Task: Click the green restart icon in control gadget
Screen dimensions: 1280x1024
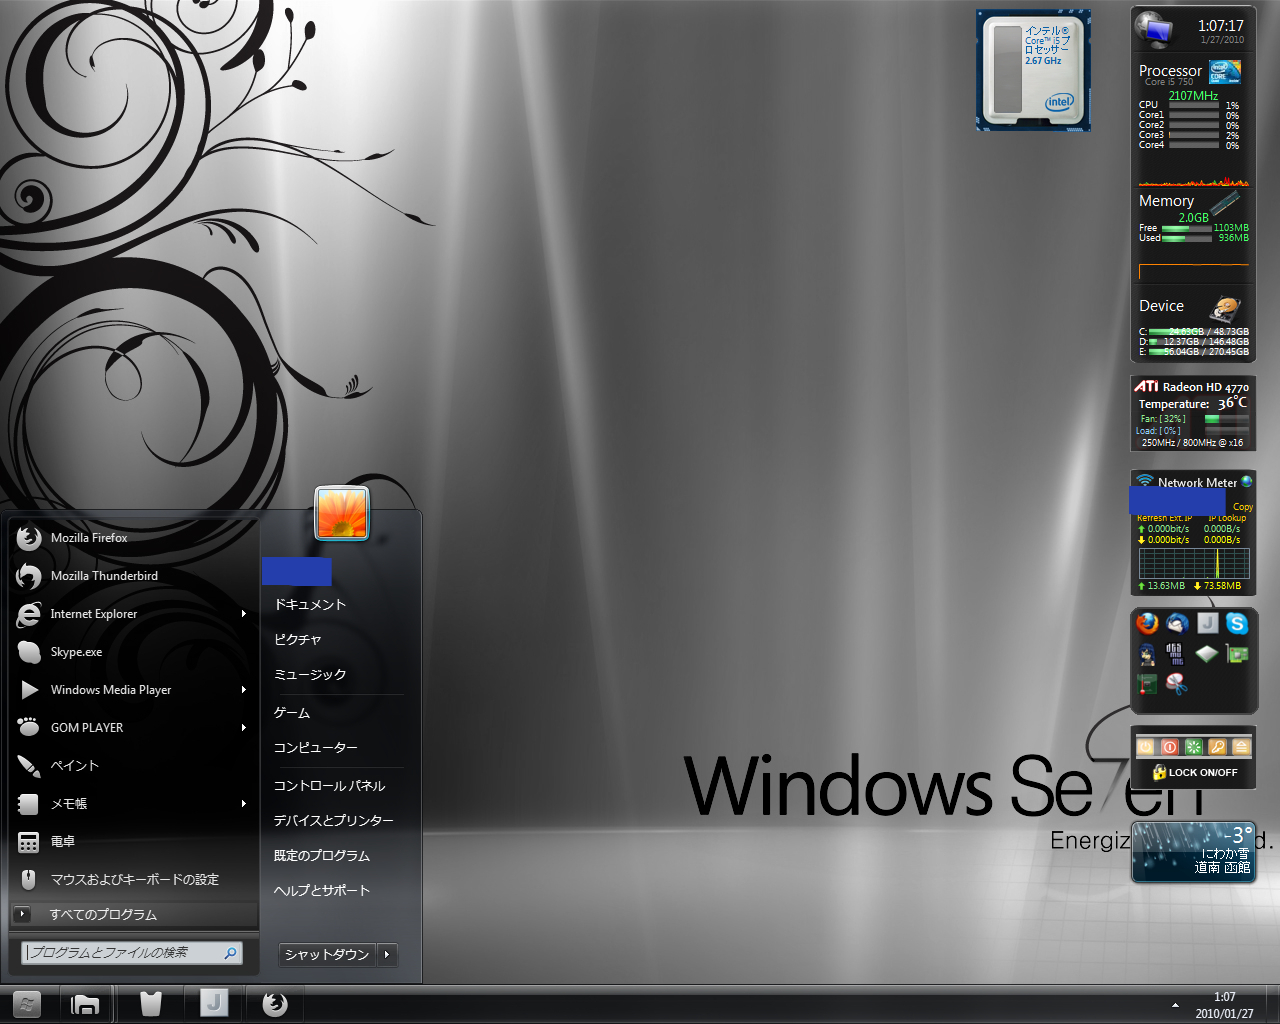Action: tap(1194, 746)
